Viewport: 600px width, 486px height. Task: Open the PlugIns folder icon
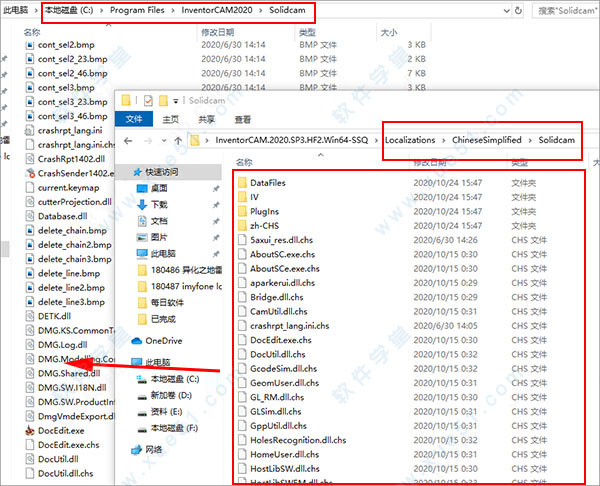(x=241, y=212)
